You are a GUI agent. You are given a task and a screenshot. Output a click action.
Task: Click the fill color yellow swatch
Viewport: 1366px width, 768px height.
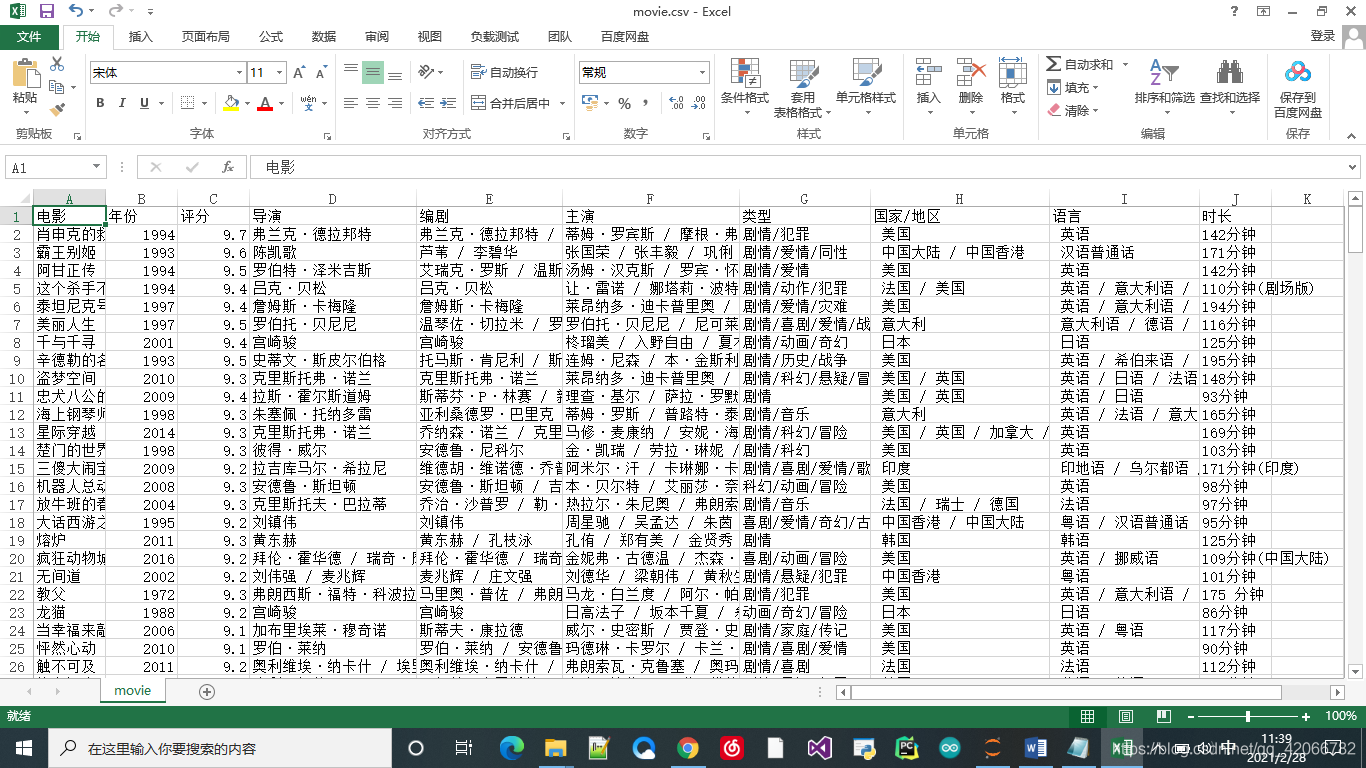tap(231, 103)
